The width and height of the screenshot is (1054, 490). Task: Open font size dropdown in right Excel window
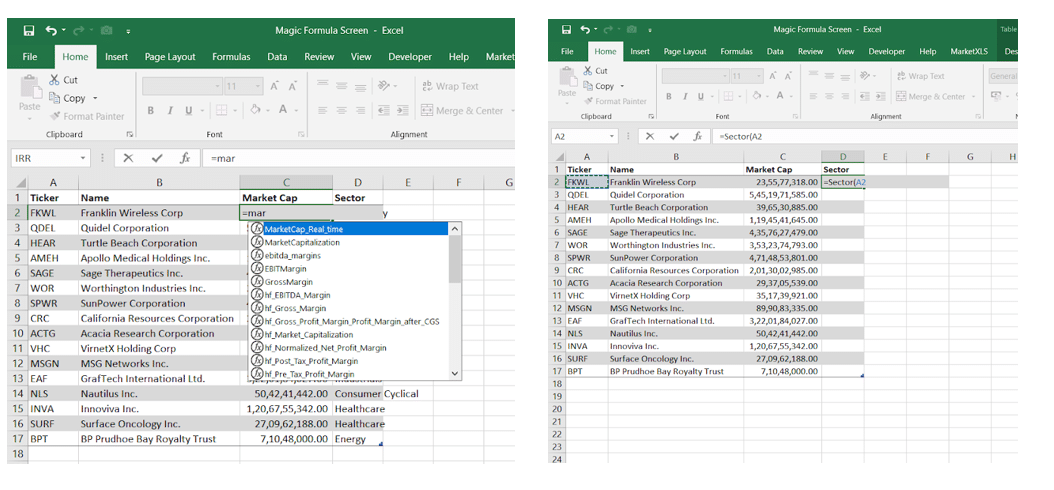(760, 76)
